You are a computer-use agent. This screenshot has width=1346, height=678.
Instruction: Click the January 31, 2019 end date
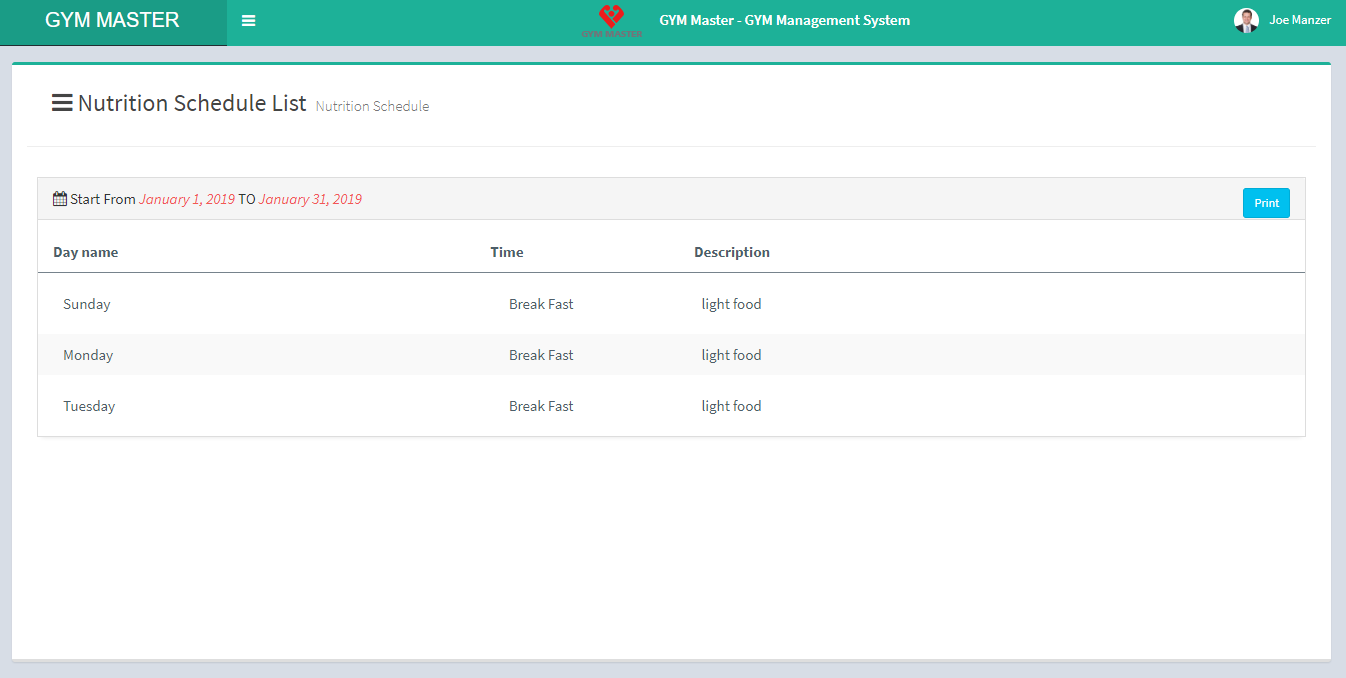coord(310,199)
